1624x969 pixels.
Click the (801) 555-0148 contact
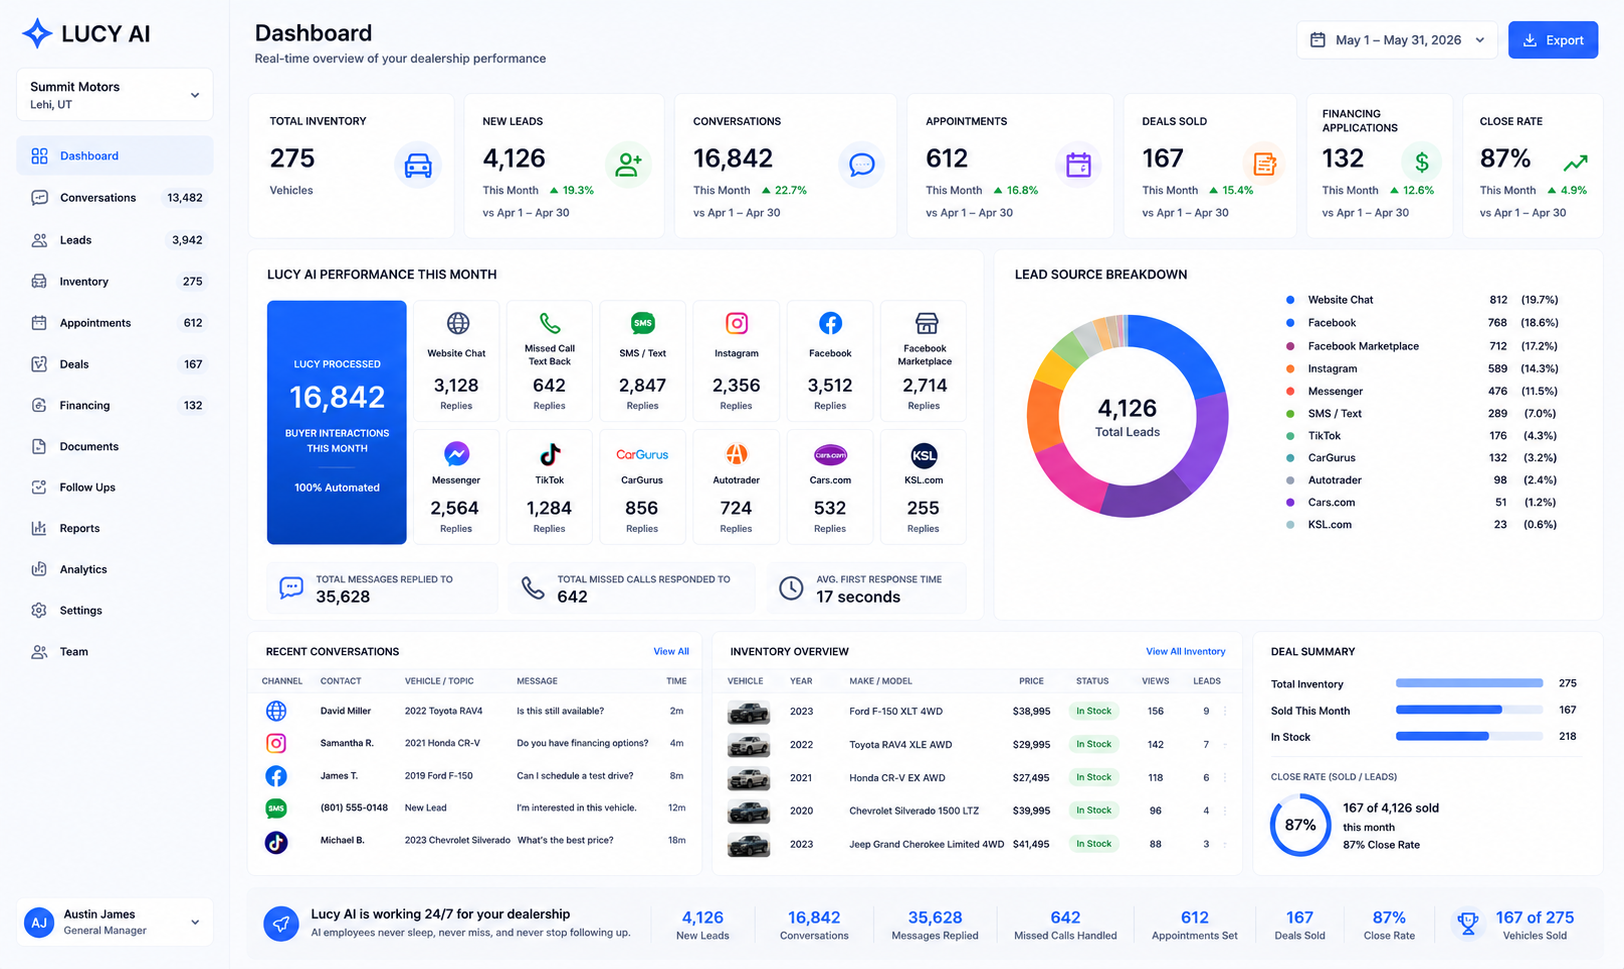(354, 808)
